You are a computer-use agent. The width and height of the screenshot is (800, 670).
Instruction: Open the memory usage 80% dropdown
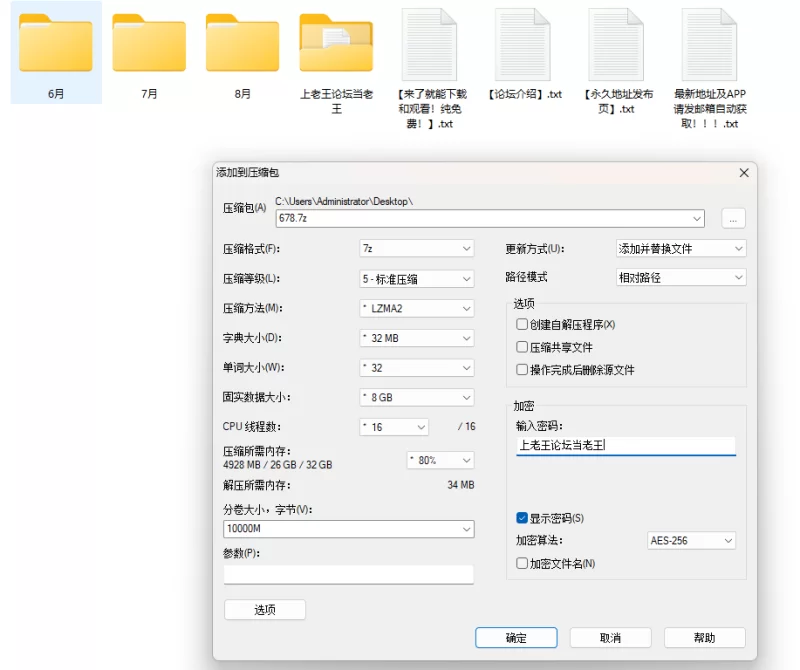[440, 460]
